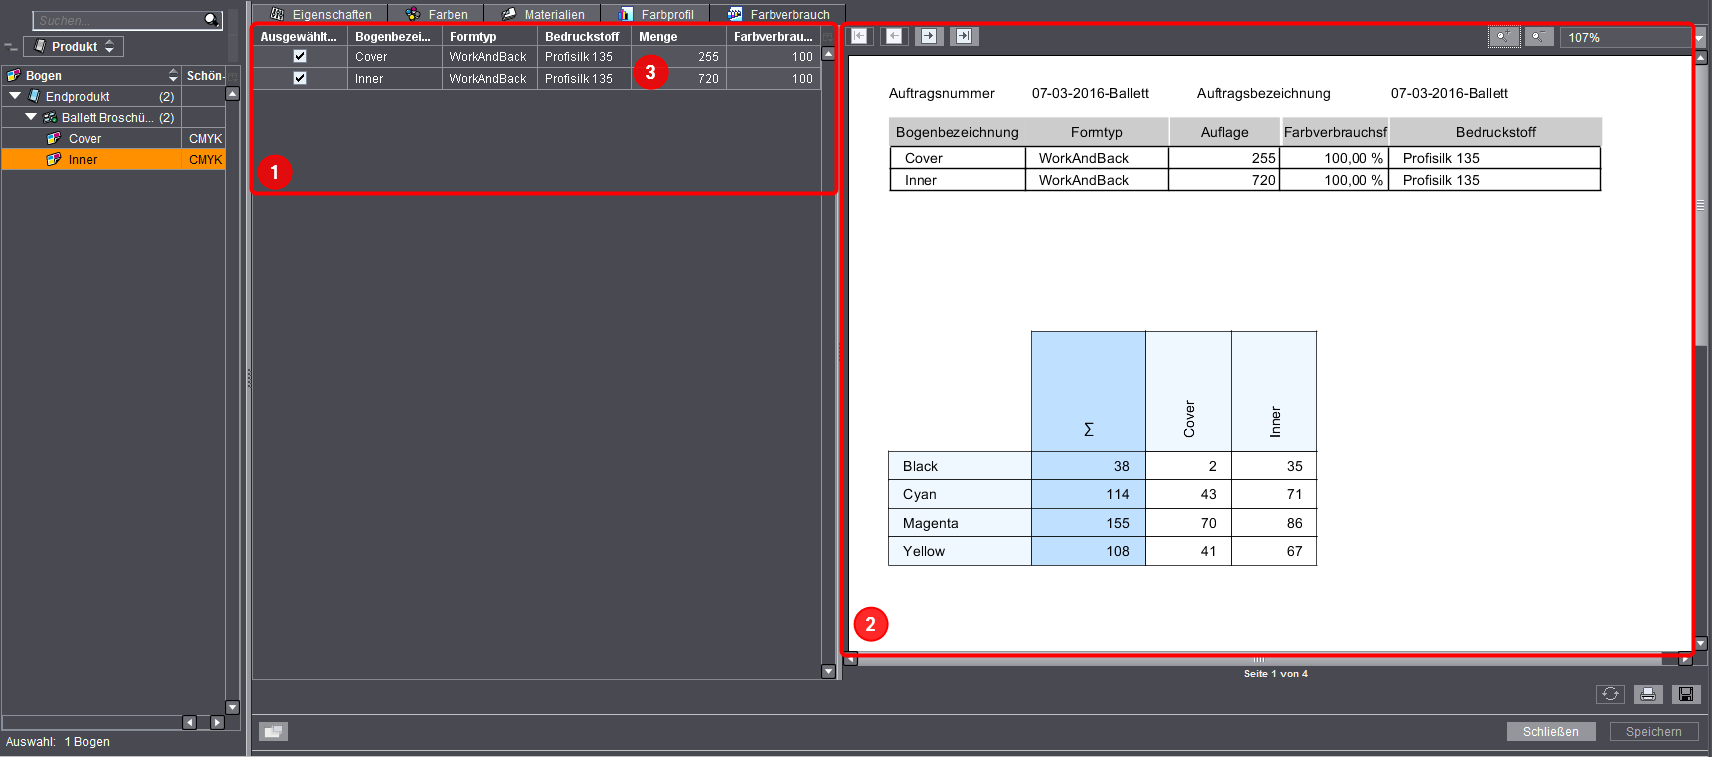Jump to last page of report preview
Image resolution: width=1712 pixels, height=757 pixels.
[x=964, y=36]
